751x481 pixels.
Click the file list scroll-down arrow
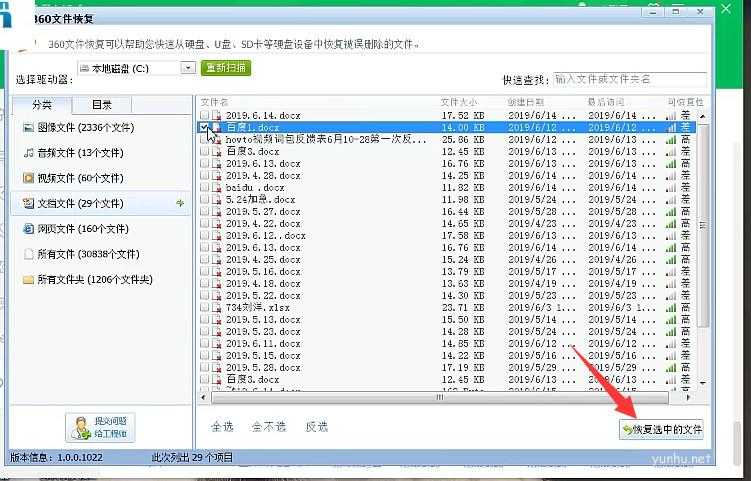(x=703, y=382)
